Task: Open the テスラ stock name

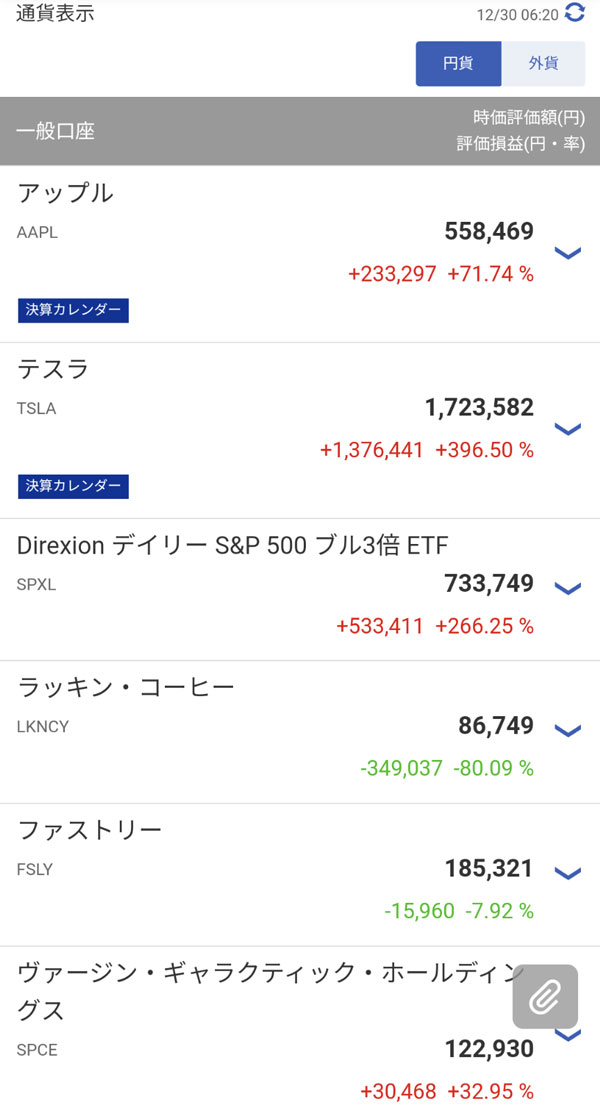Action: point(54,370)
